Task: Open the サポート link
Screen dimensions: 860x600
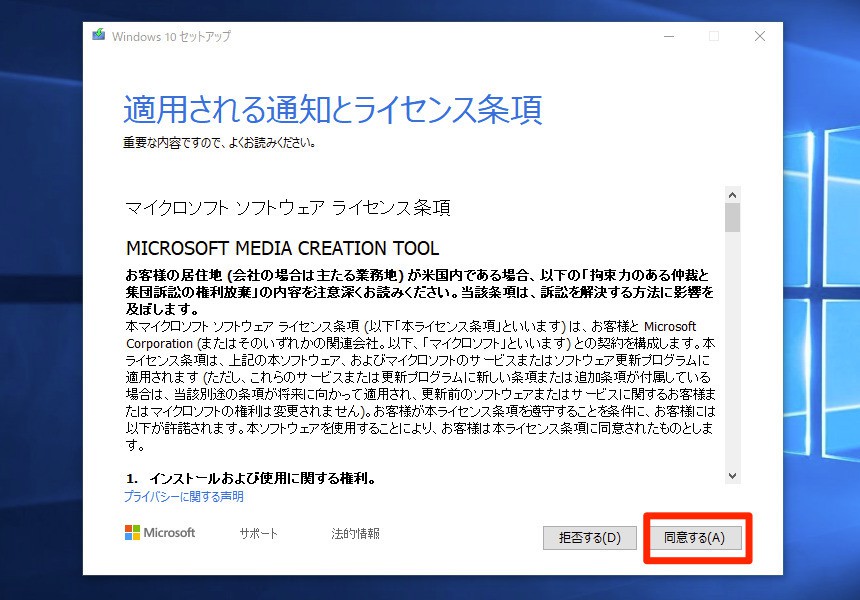Action: tap(259, 533)
